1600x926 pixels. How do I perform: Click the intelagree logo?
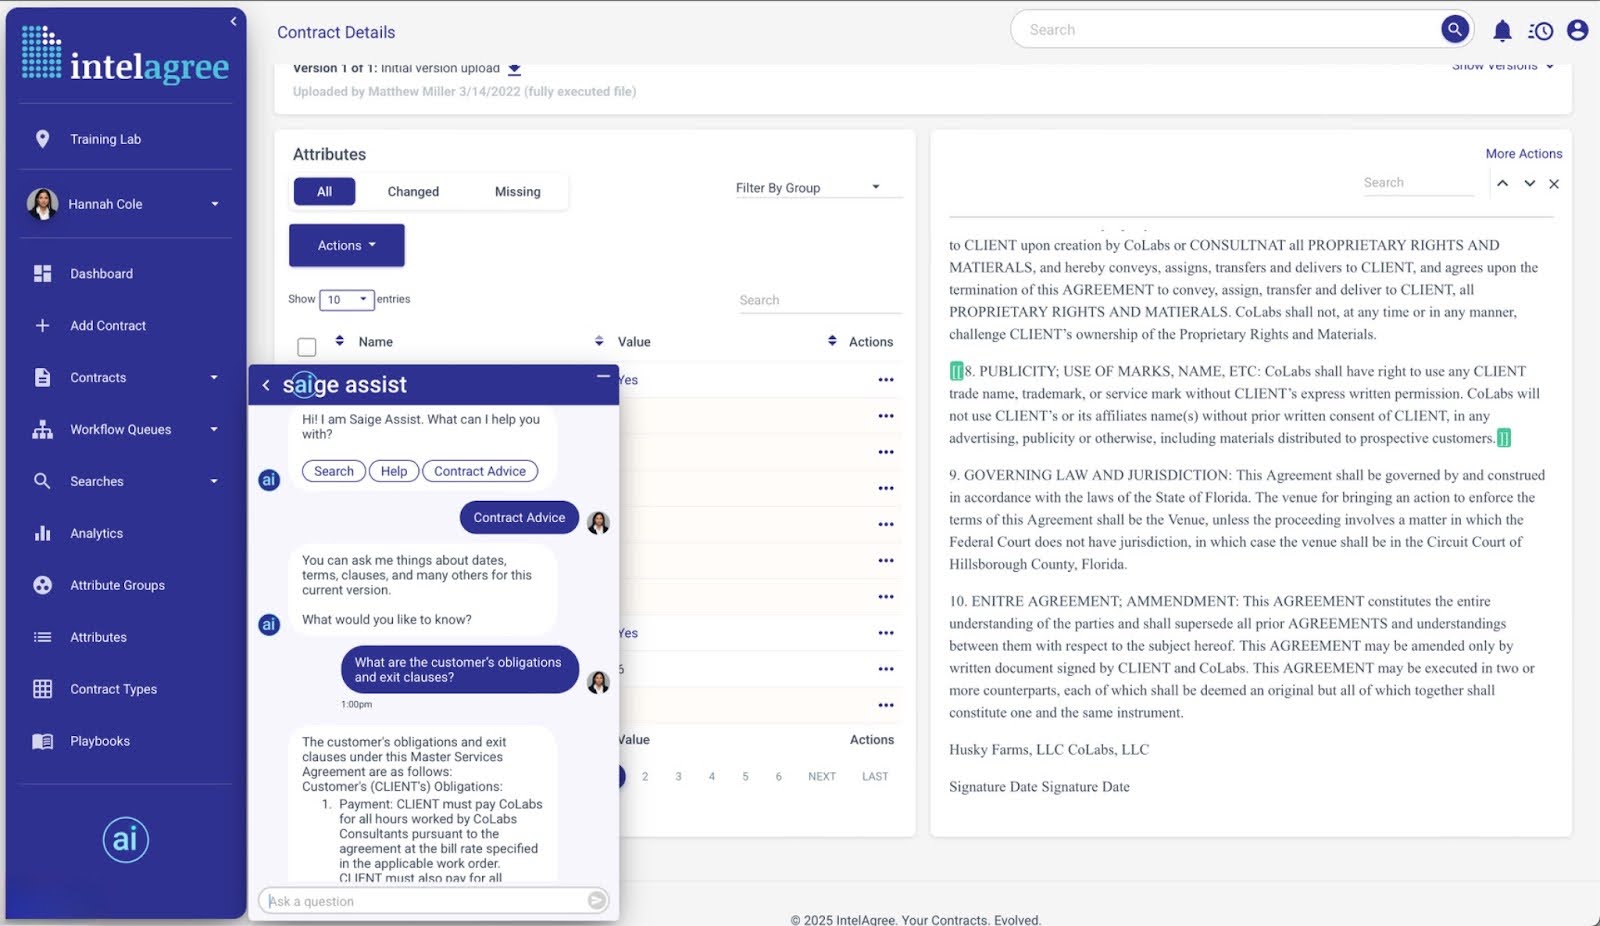click(x=126, y=54)
